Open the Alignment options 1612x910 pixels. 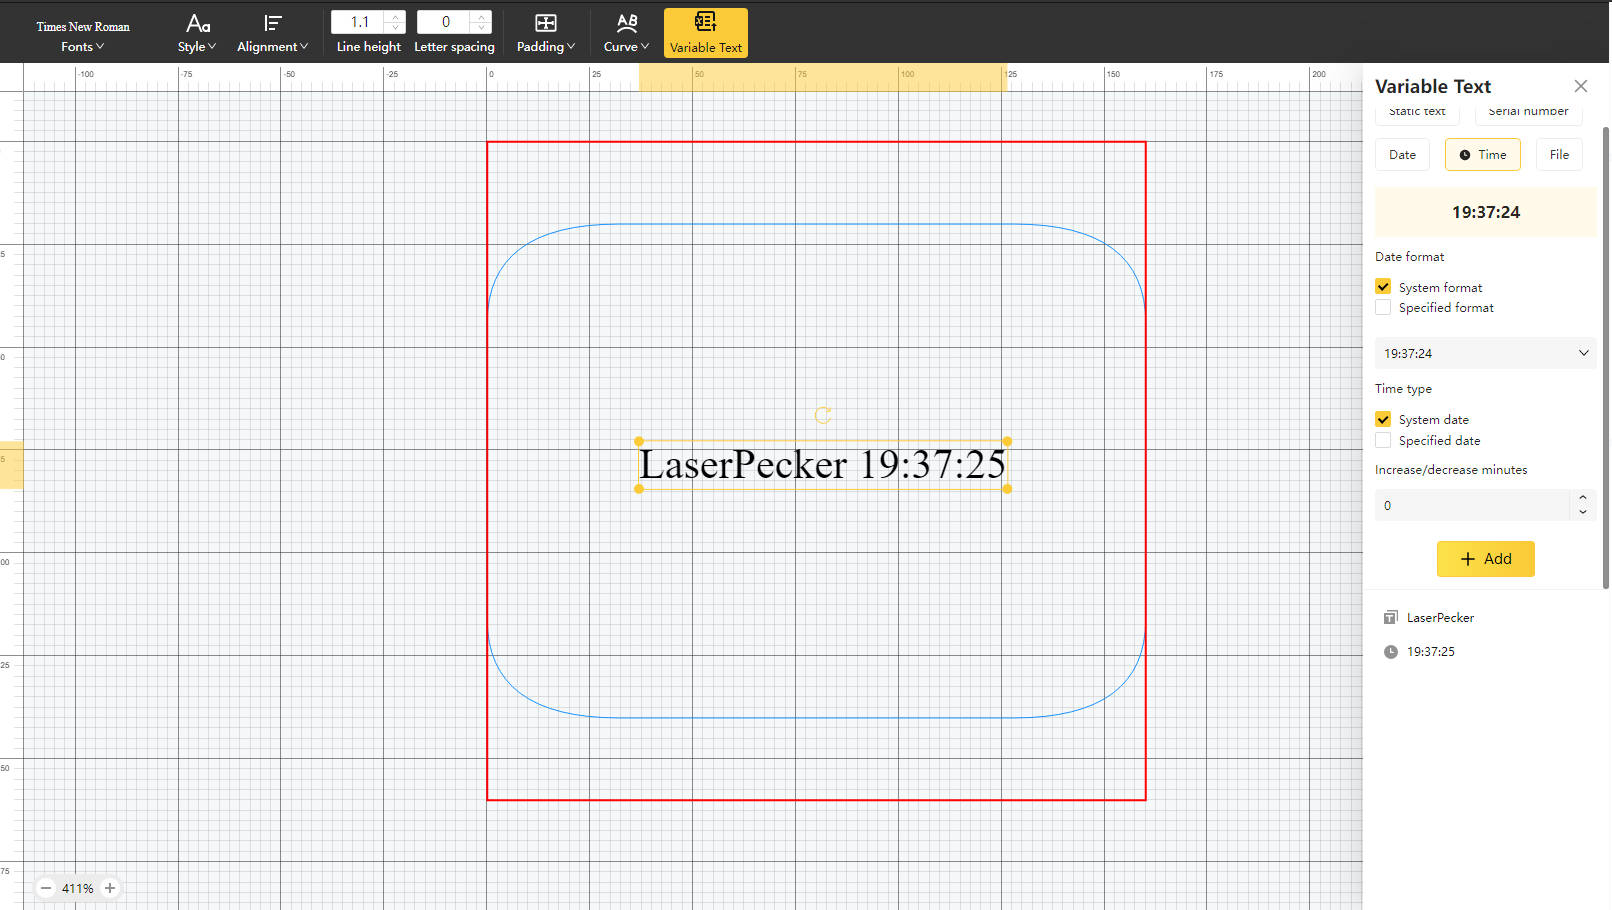272,33
